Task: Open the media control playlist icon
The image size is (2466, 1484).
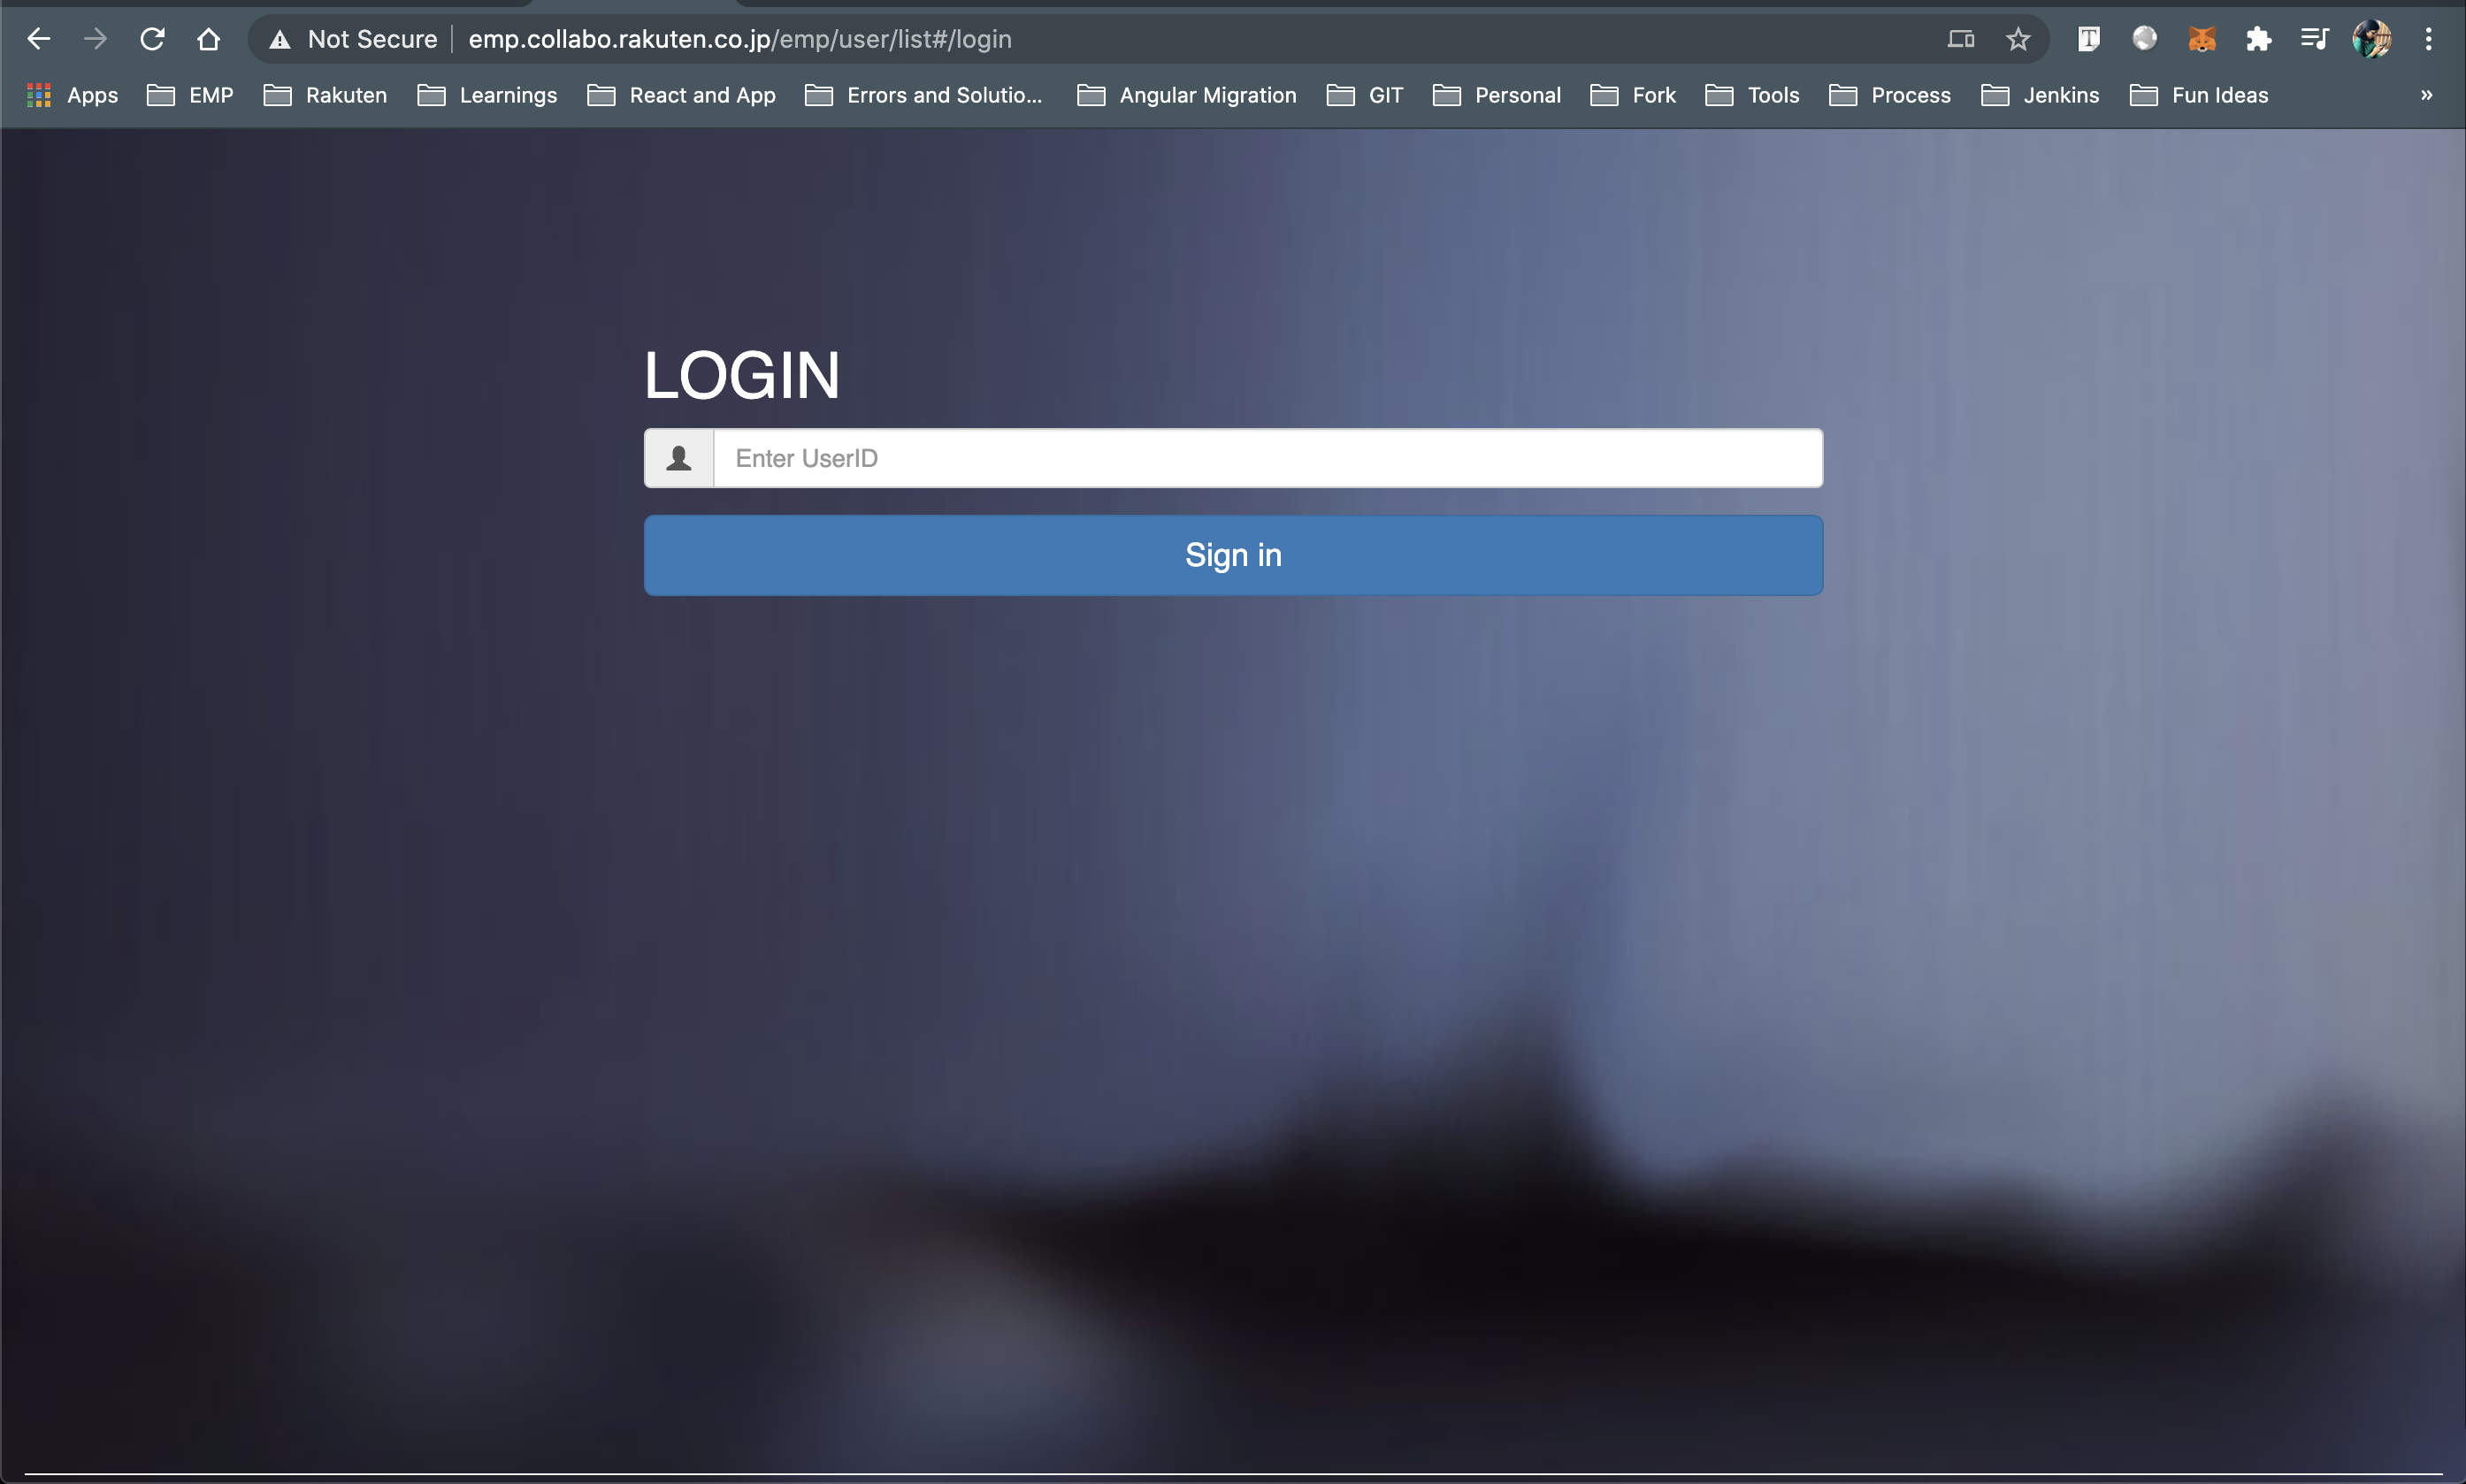Action: (x=2314, y=39)
